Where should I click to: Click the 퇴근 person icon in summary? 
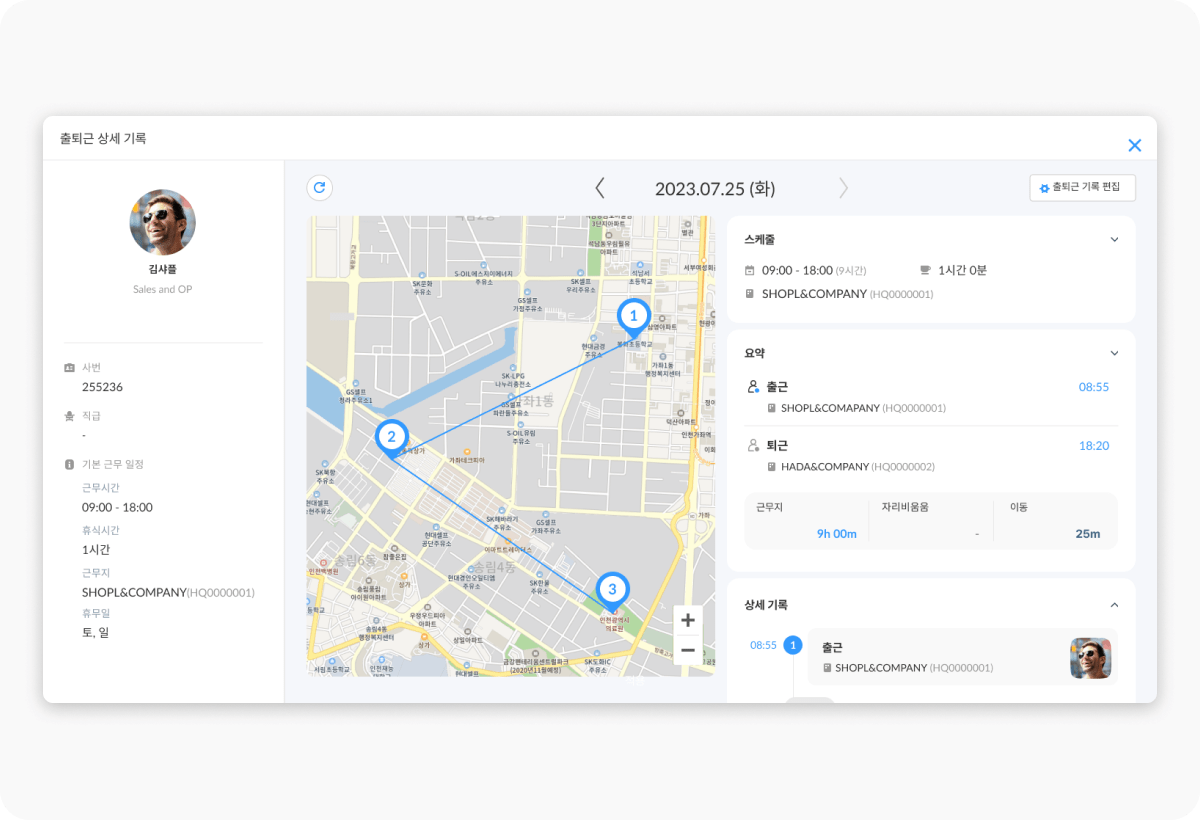[x=753, y=445]
